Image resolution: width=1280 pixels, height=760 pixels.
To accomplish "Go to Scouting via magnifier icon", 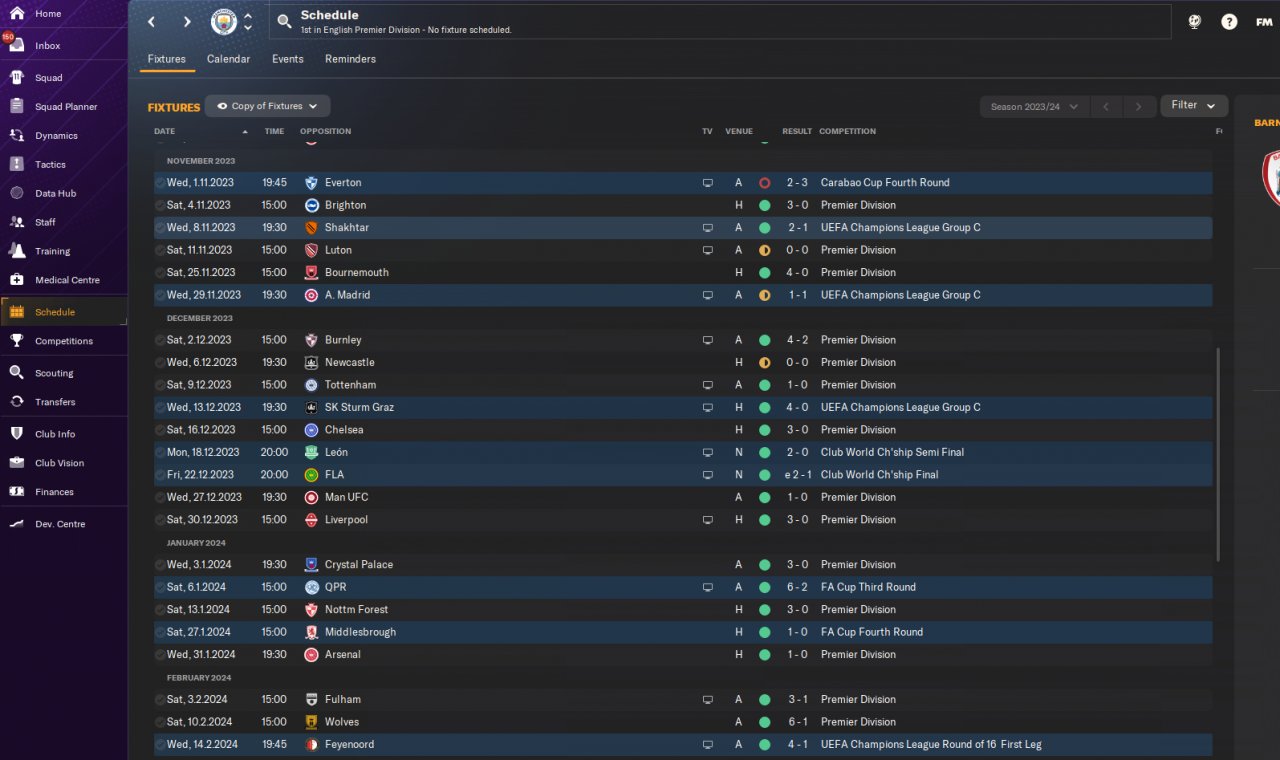I will coord(17,373).
